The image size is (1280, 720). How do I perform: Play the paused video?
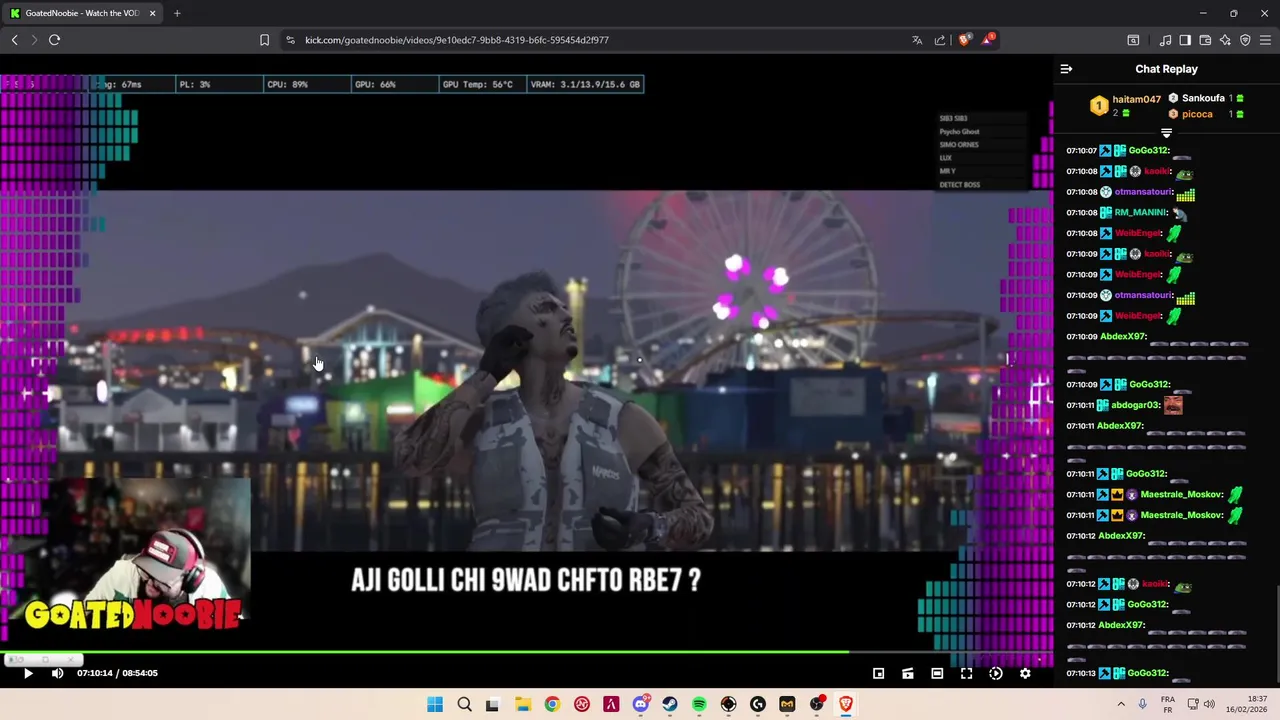tap(28, 673)
